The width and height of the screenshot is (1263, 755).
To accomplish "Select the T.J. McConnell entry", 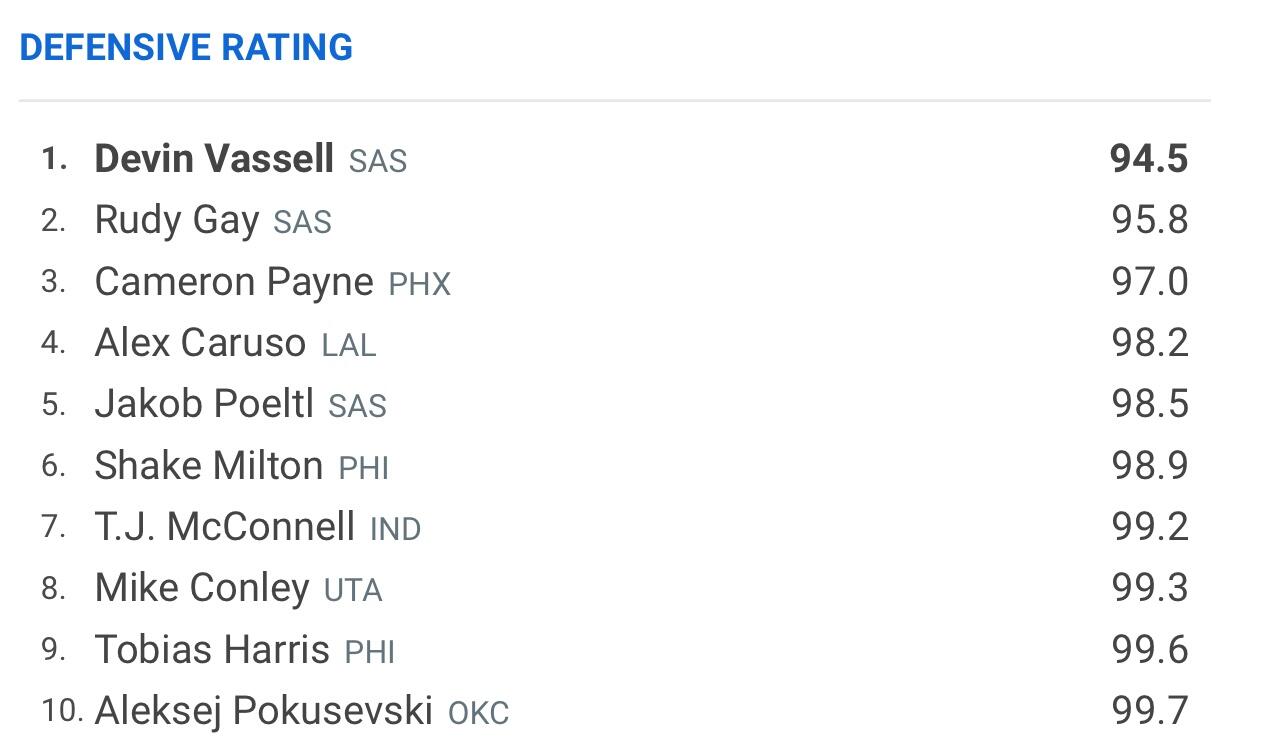I will tap(225, 527).
